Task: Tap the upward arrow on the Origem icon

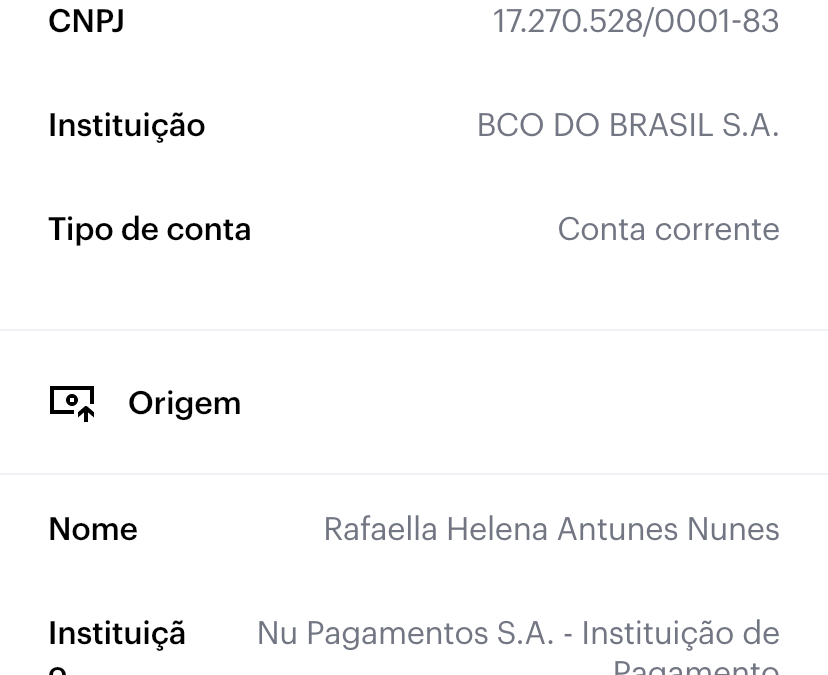Action: [x=86, y=414]
